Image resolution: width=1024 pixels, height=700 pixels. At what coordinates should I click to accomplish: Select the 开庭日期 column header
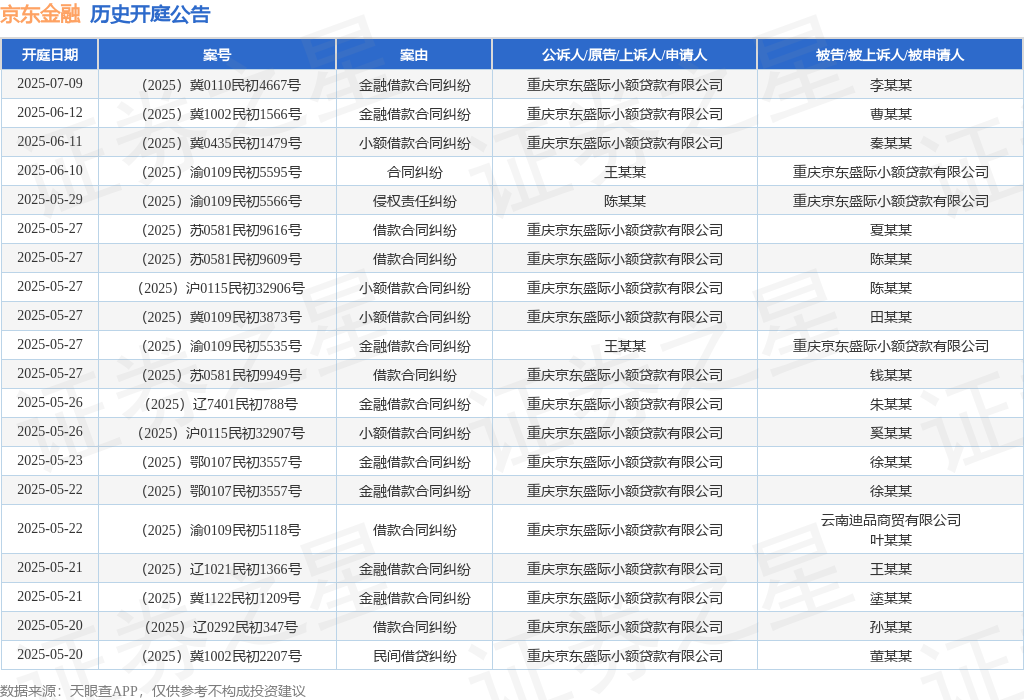[x=50, y=55]
